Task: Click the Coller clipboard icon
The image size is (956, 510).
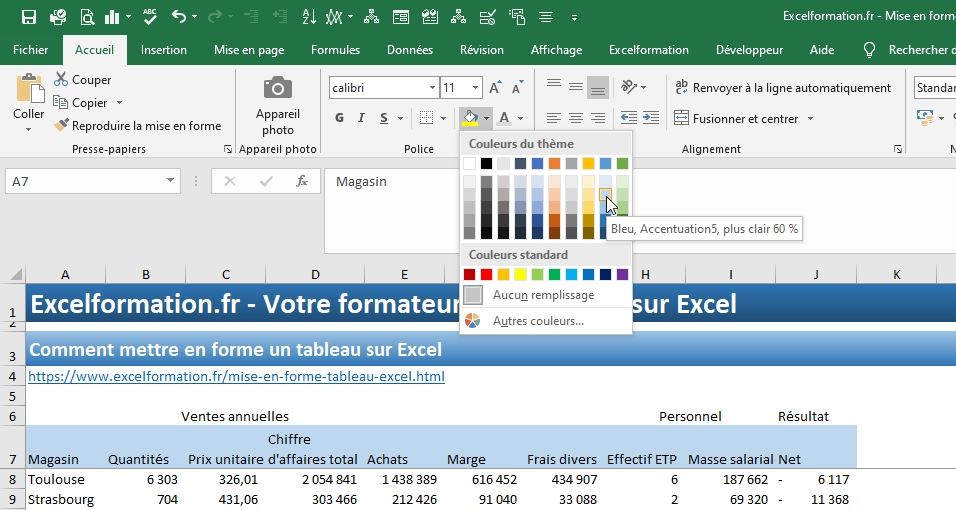Action: tap(29, 90)
